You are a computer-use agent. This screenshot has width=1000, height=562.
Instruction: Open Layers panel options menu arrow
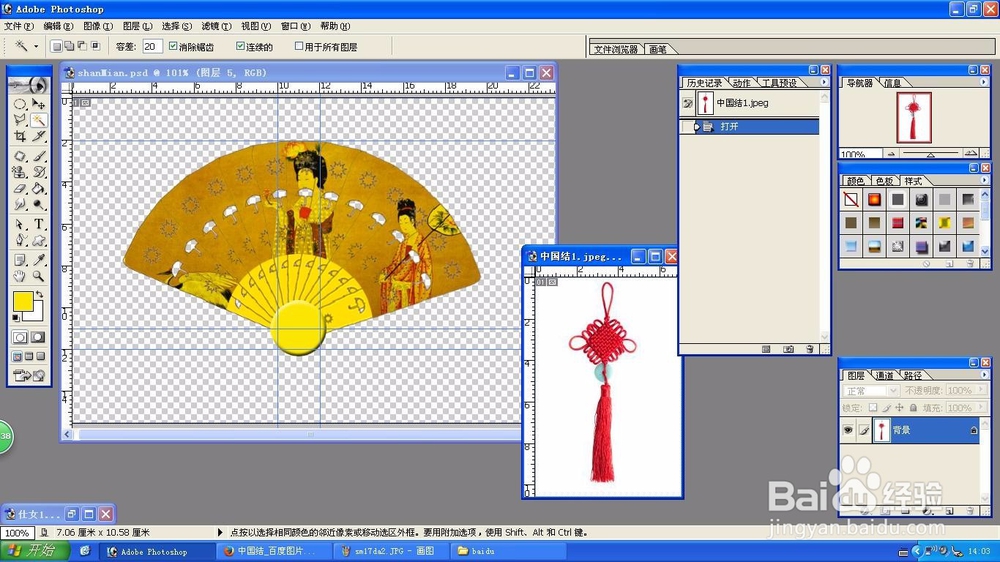pos(984,375)
